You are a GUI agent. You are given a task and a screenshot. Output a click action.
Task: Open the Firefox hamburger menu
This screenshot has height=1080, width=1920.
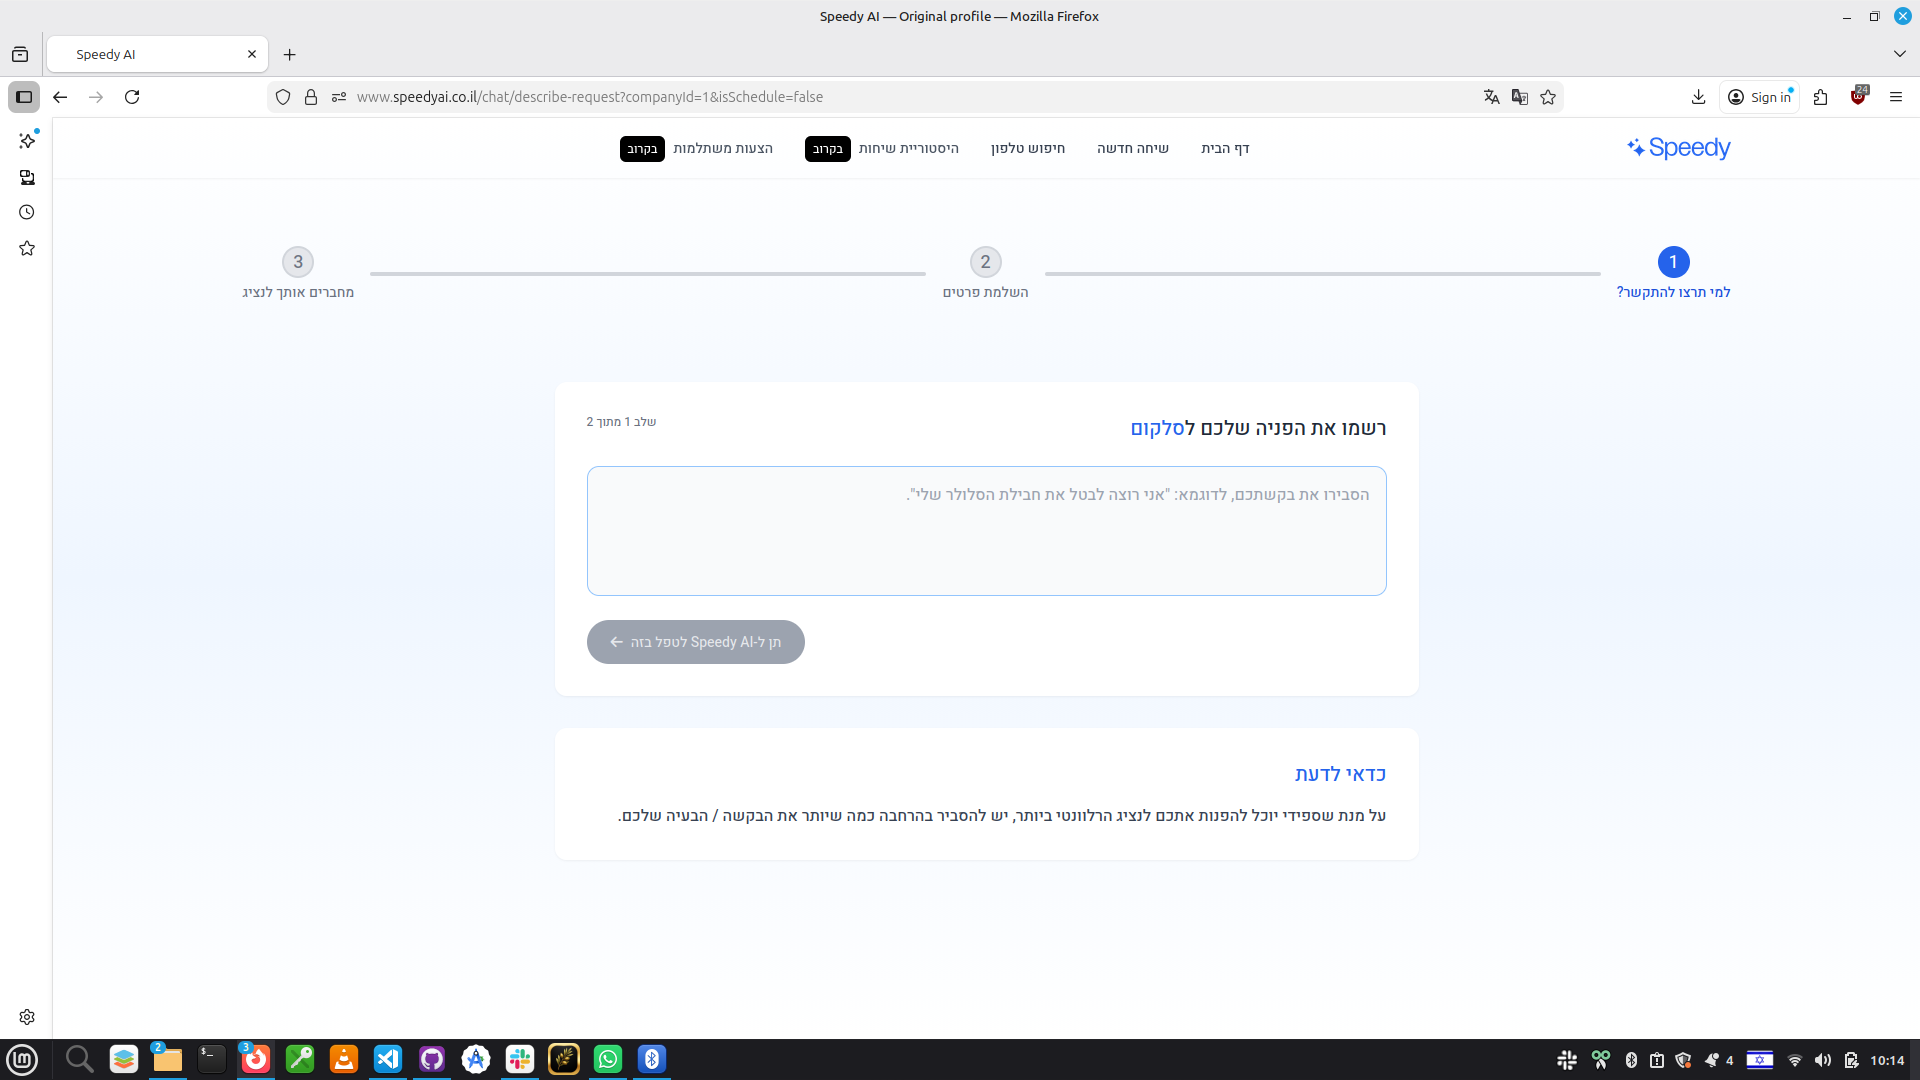[1895, 97]
